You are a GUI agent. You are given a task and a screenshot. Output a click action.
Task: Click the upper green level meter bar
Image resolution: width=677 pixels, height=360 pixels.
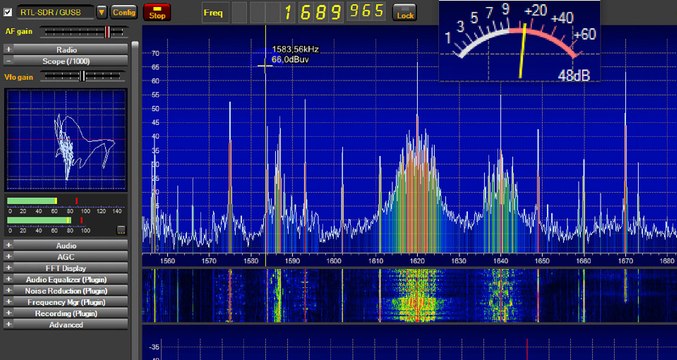[x=32, y=201]
